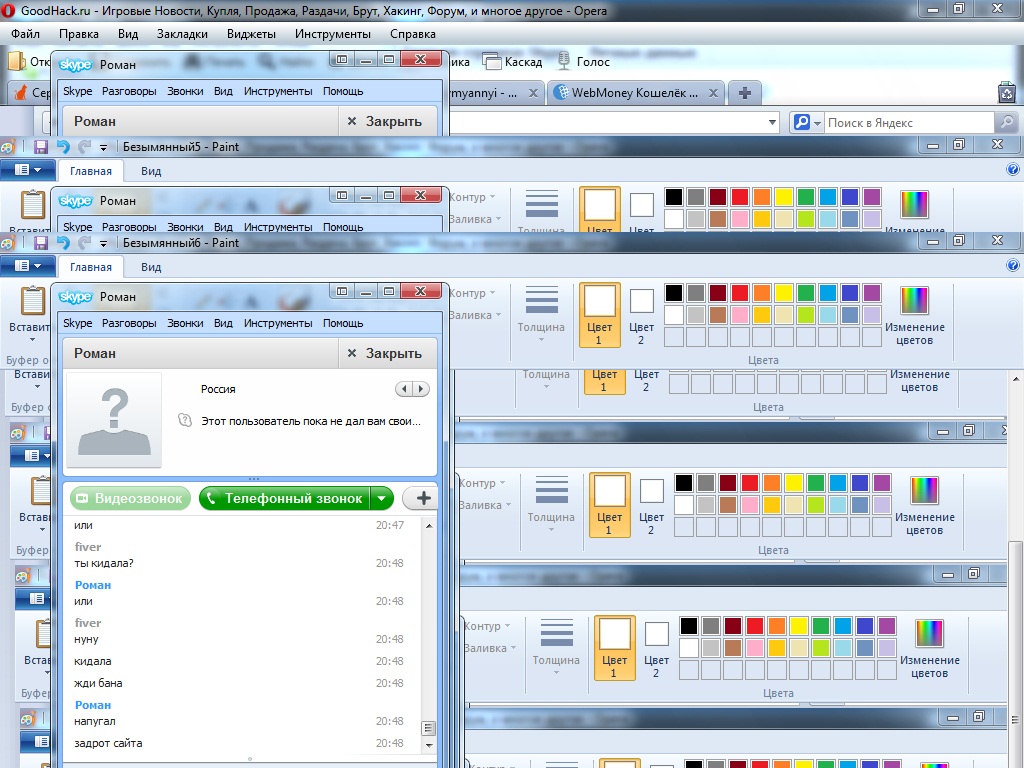1024x768 pixels.
Task: Click Redo arrow in Безымянный6 Paint title bar
Action: pyautogui.click(x=84, y=243)
